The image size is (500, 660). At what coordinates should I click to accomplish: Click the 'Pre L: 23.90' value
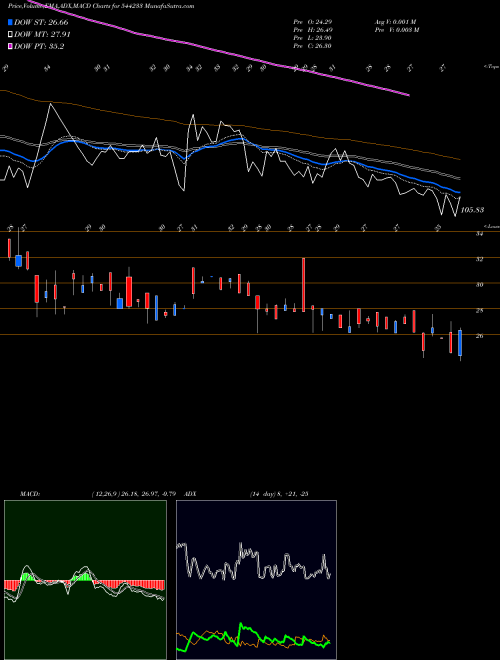(313, 38)
